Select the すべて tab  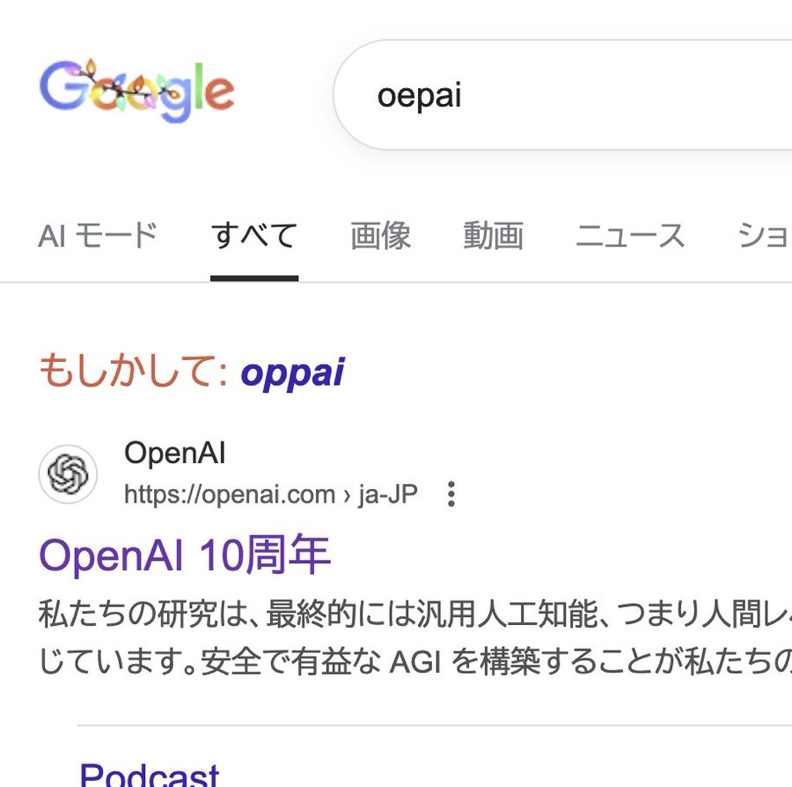254,236
